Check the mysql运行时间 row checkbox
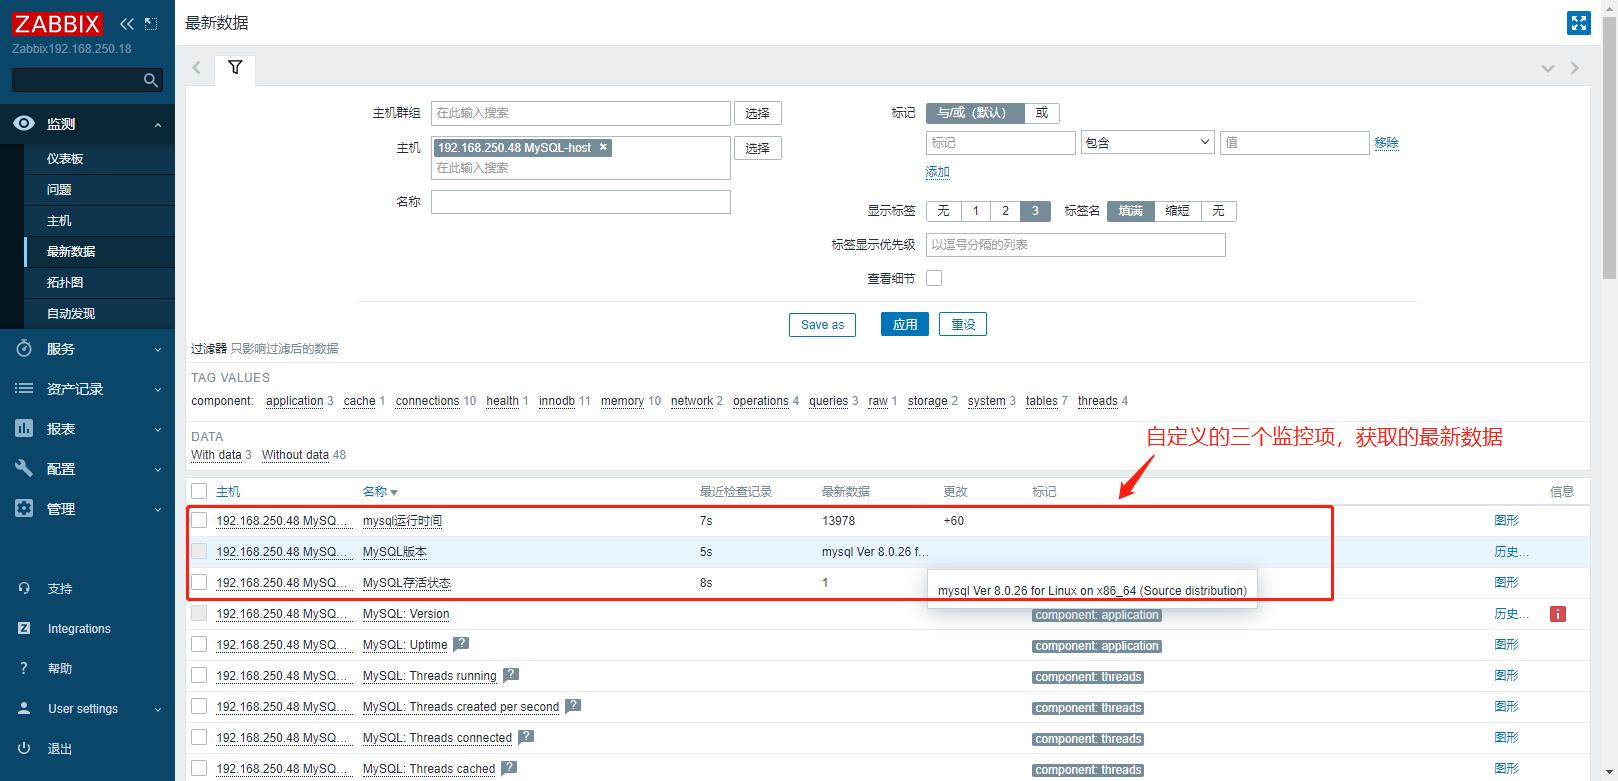The image size is (1618, 781). [x=199, y=520]
